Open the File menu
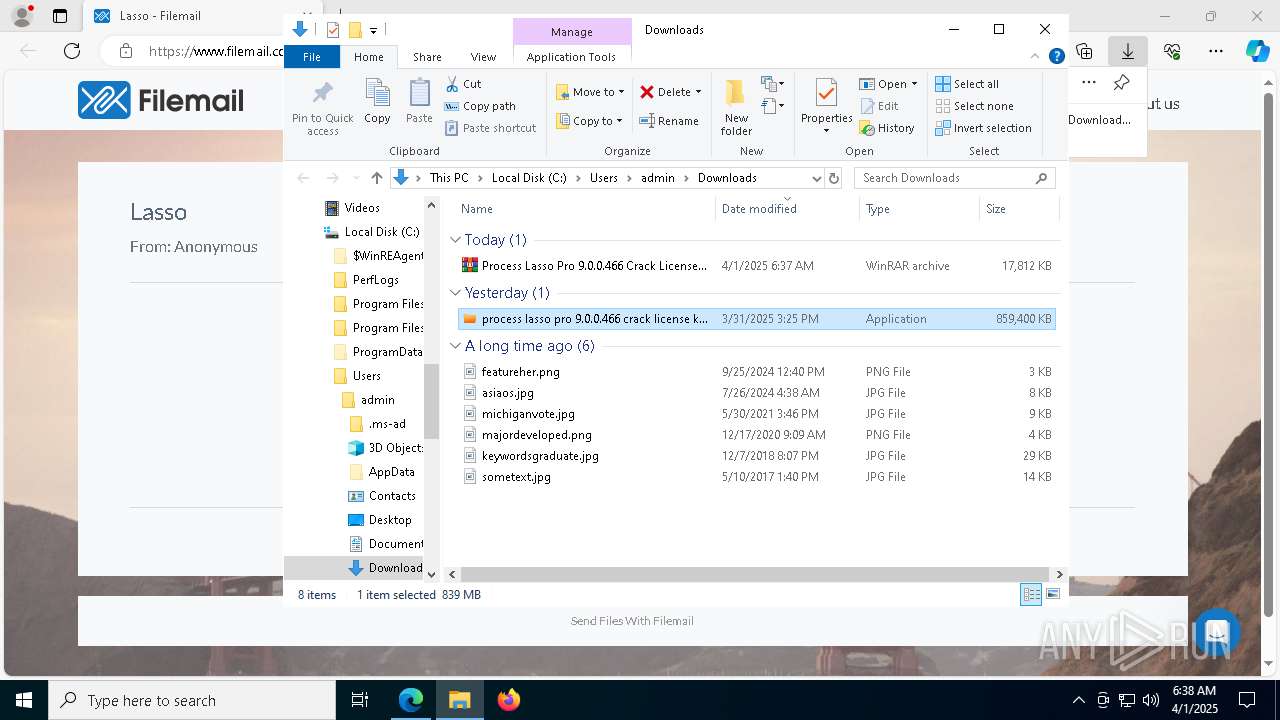 point(312,57)
